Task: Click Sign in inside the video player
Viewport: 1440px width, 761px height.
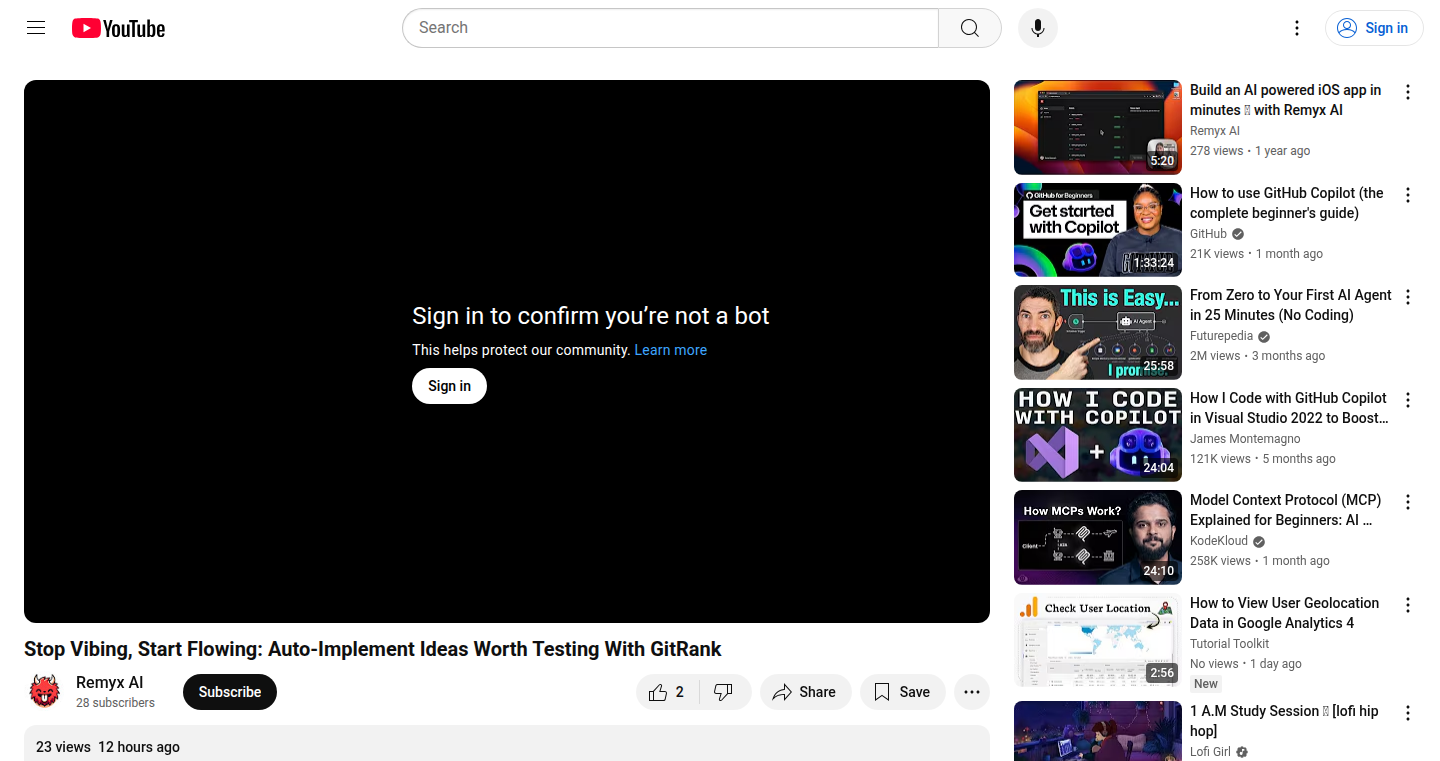Action: tap(449, 386)
